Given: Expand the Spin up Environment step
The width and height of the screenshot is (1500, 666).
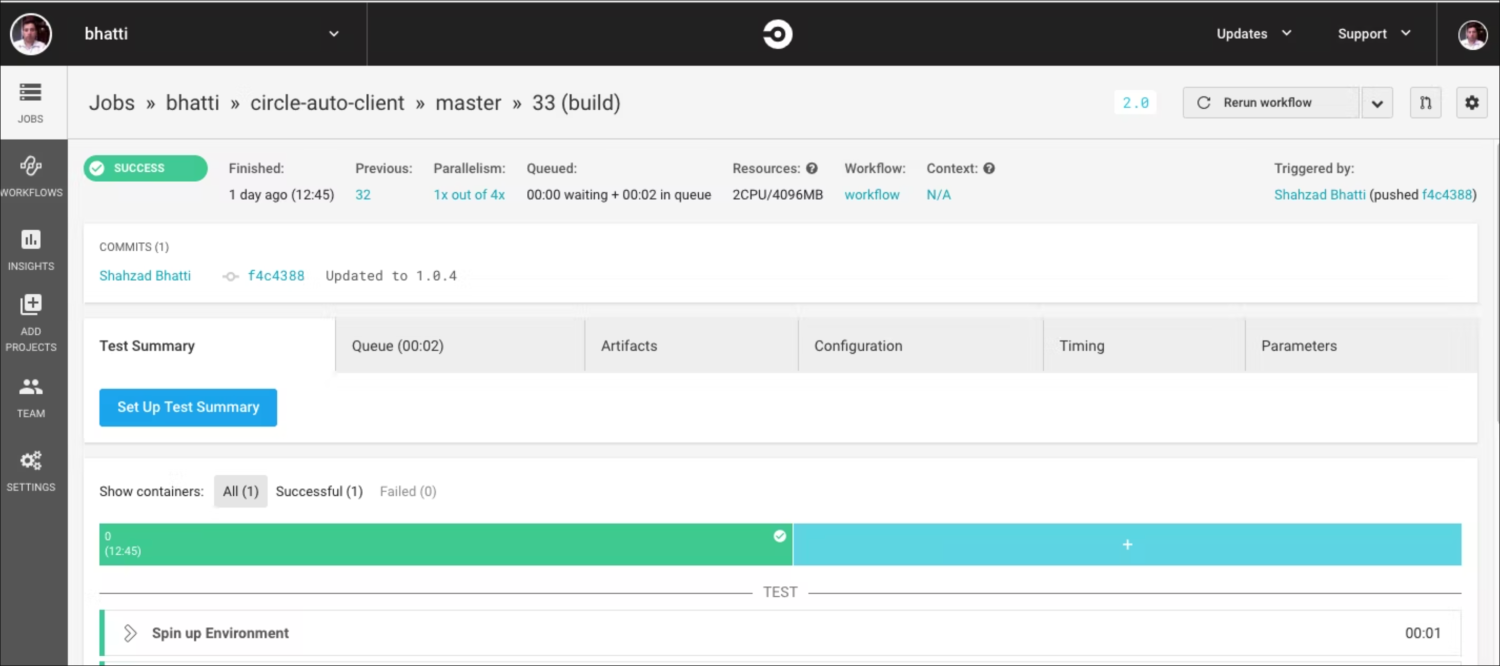Looking at the screenshot, I should point(130,633).
